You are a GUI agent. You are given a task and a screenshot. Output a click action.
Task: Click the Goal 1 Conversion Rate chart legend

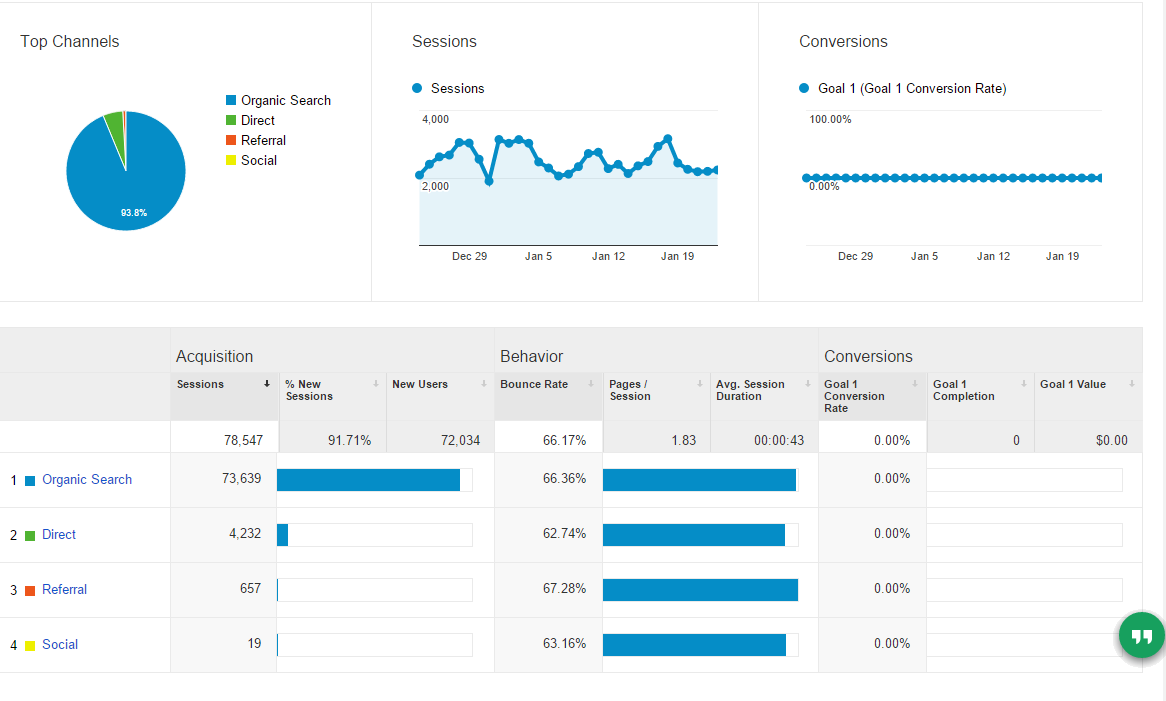click(911, 89)
